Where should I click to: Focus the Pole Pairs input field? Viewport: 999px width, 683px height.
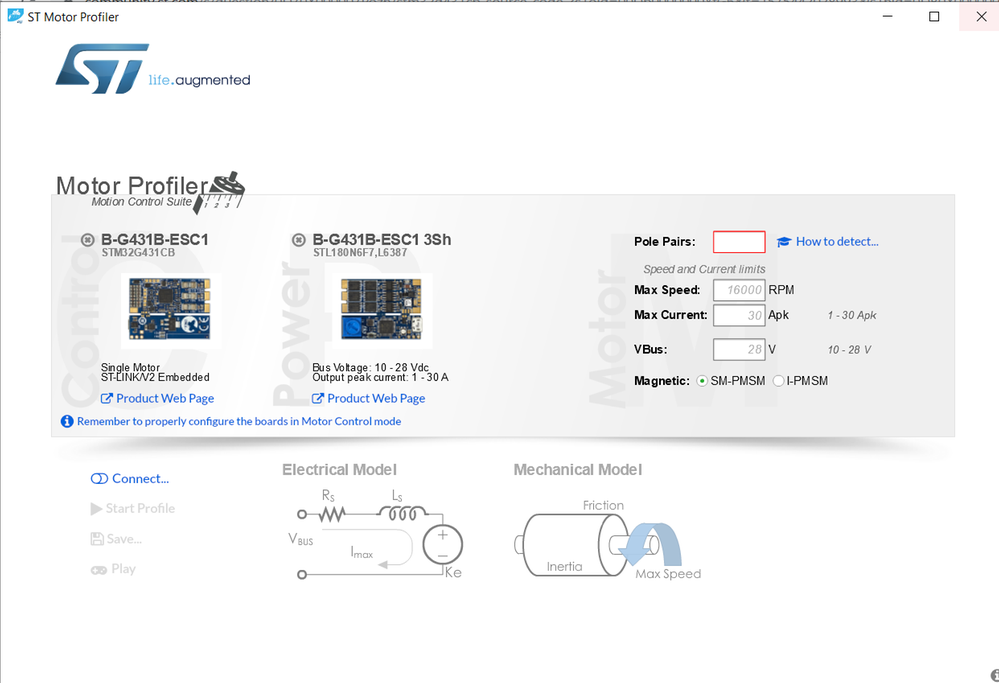[x=739, y=242]
